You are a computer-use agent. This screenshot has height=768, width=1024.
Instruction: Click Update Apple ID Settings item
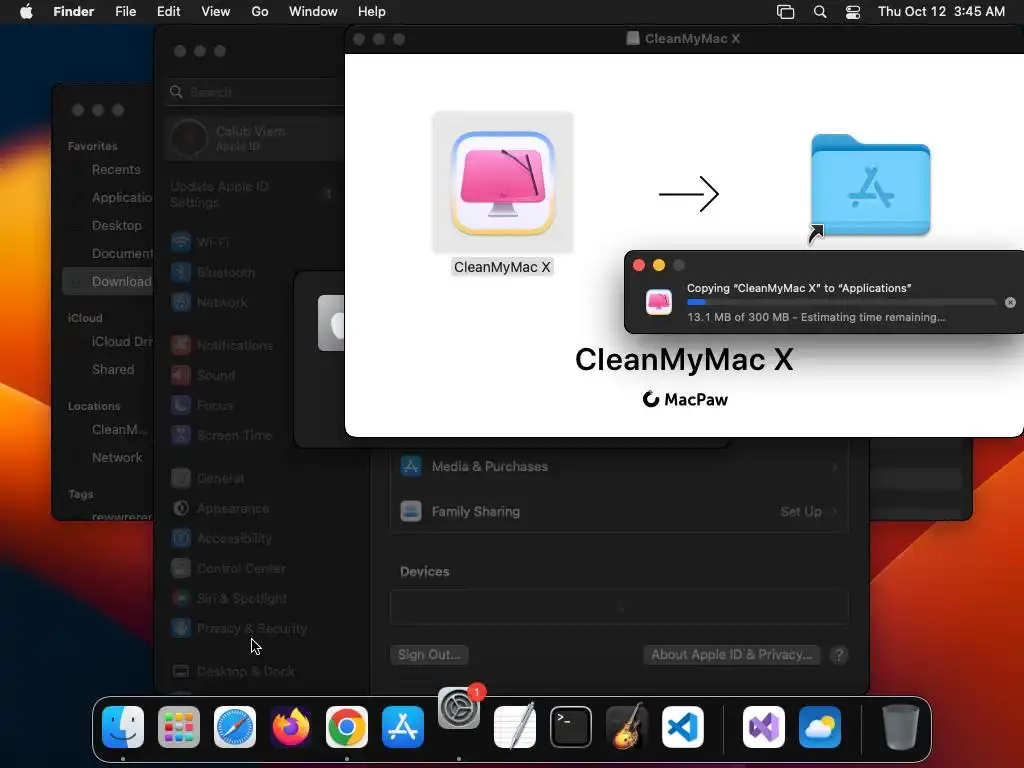(x=253, y=194)
